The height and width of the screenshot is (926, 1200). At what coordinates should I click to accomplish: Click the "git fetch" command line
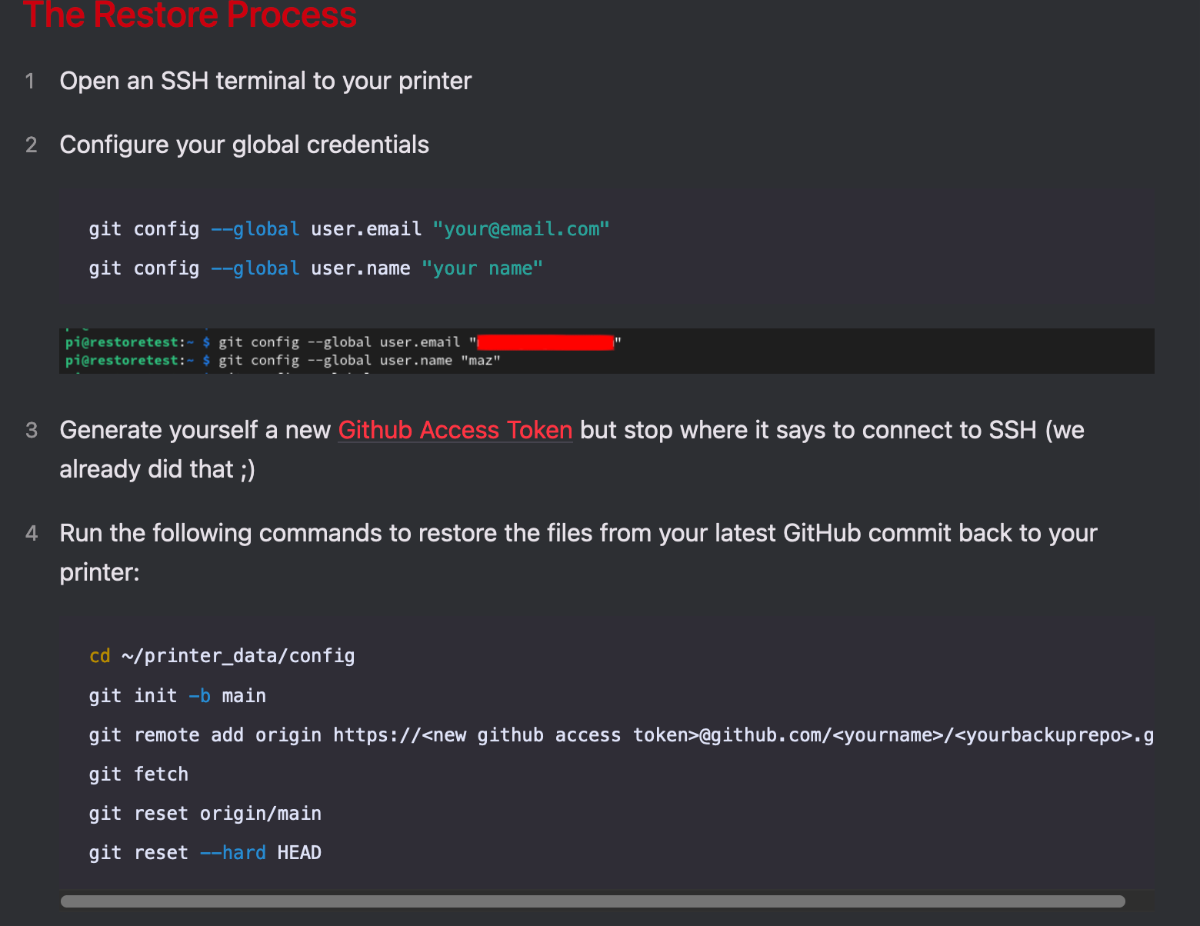[x=138, y=774]
